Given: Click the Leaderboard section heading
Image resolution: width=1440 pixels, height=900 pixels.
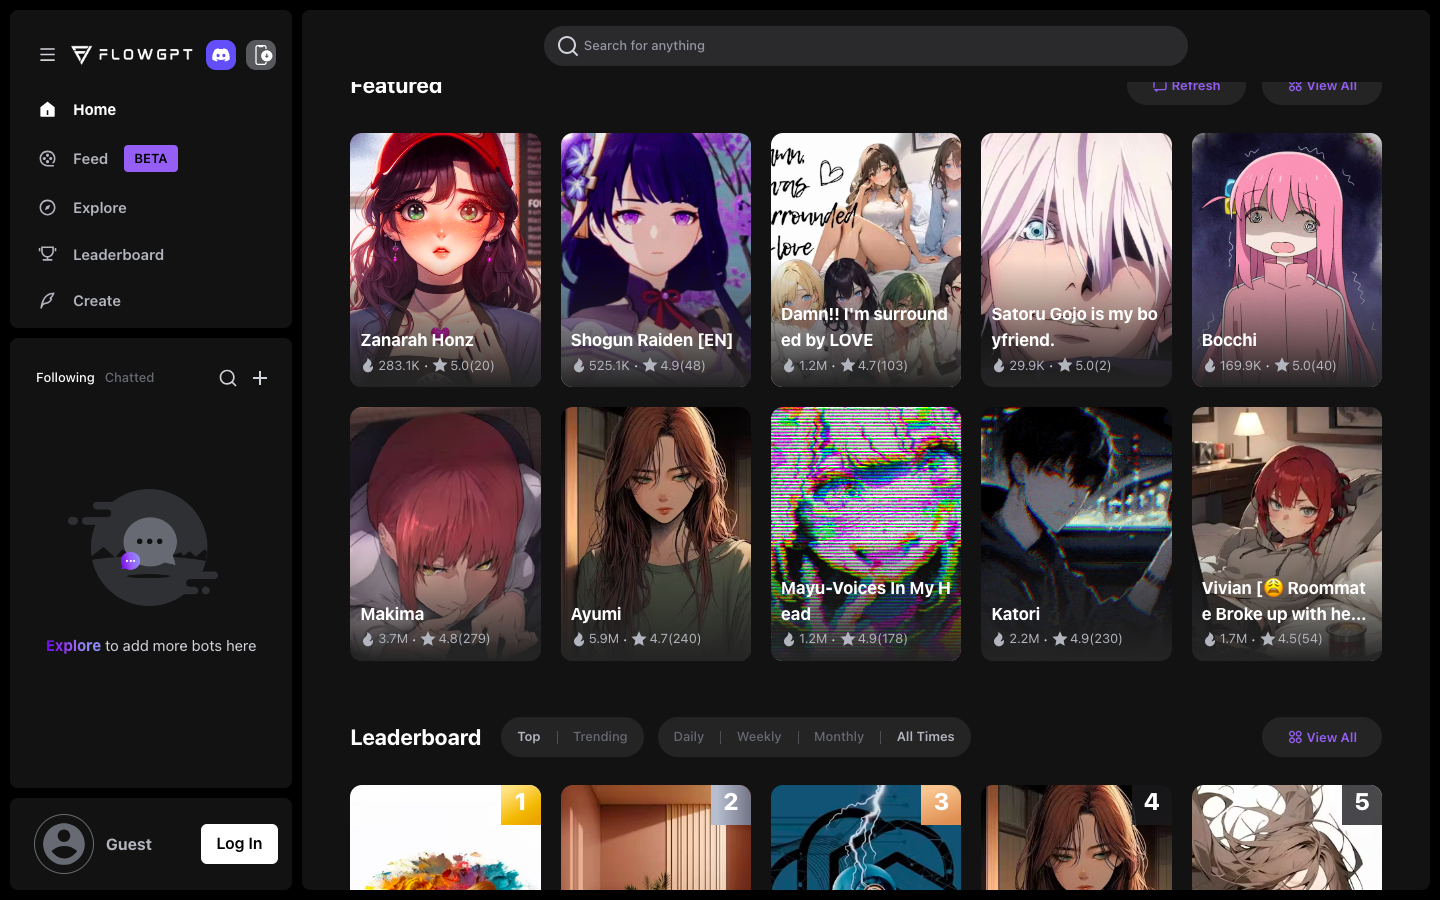Looking at the screenshot, I should [416, 738].
